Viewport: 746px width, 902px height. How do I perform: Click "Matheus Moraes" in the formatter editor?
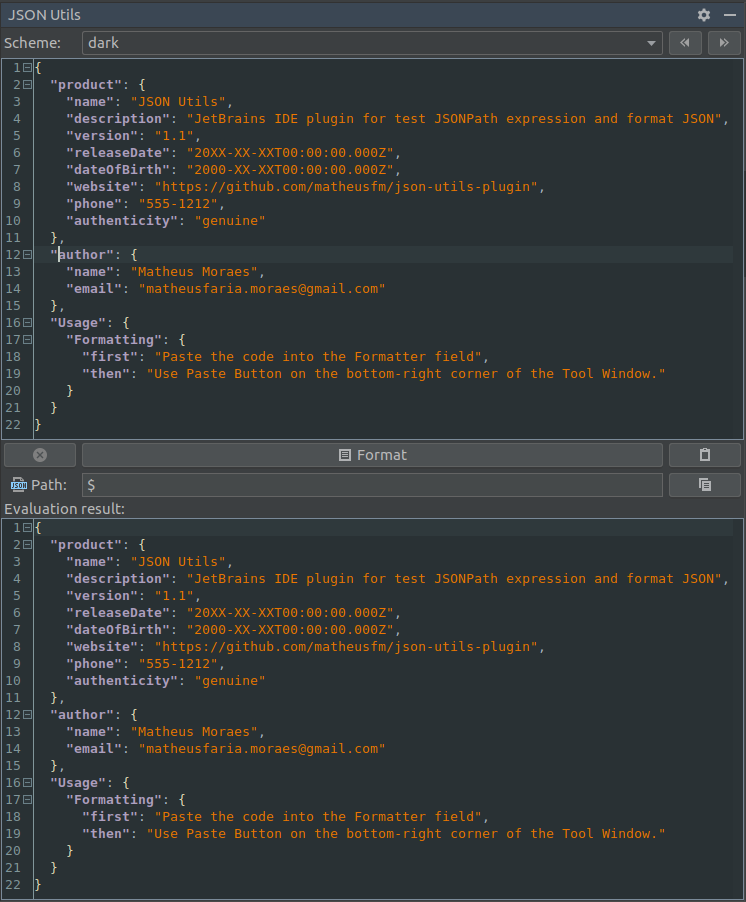tap(194, 272)
